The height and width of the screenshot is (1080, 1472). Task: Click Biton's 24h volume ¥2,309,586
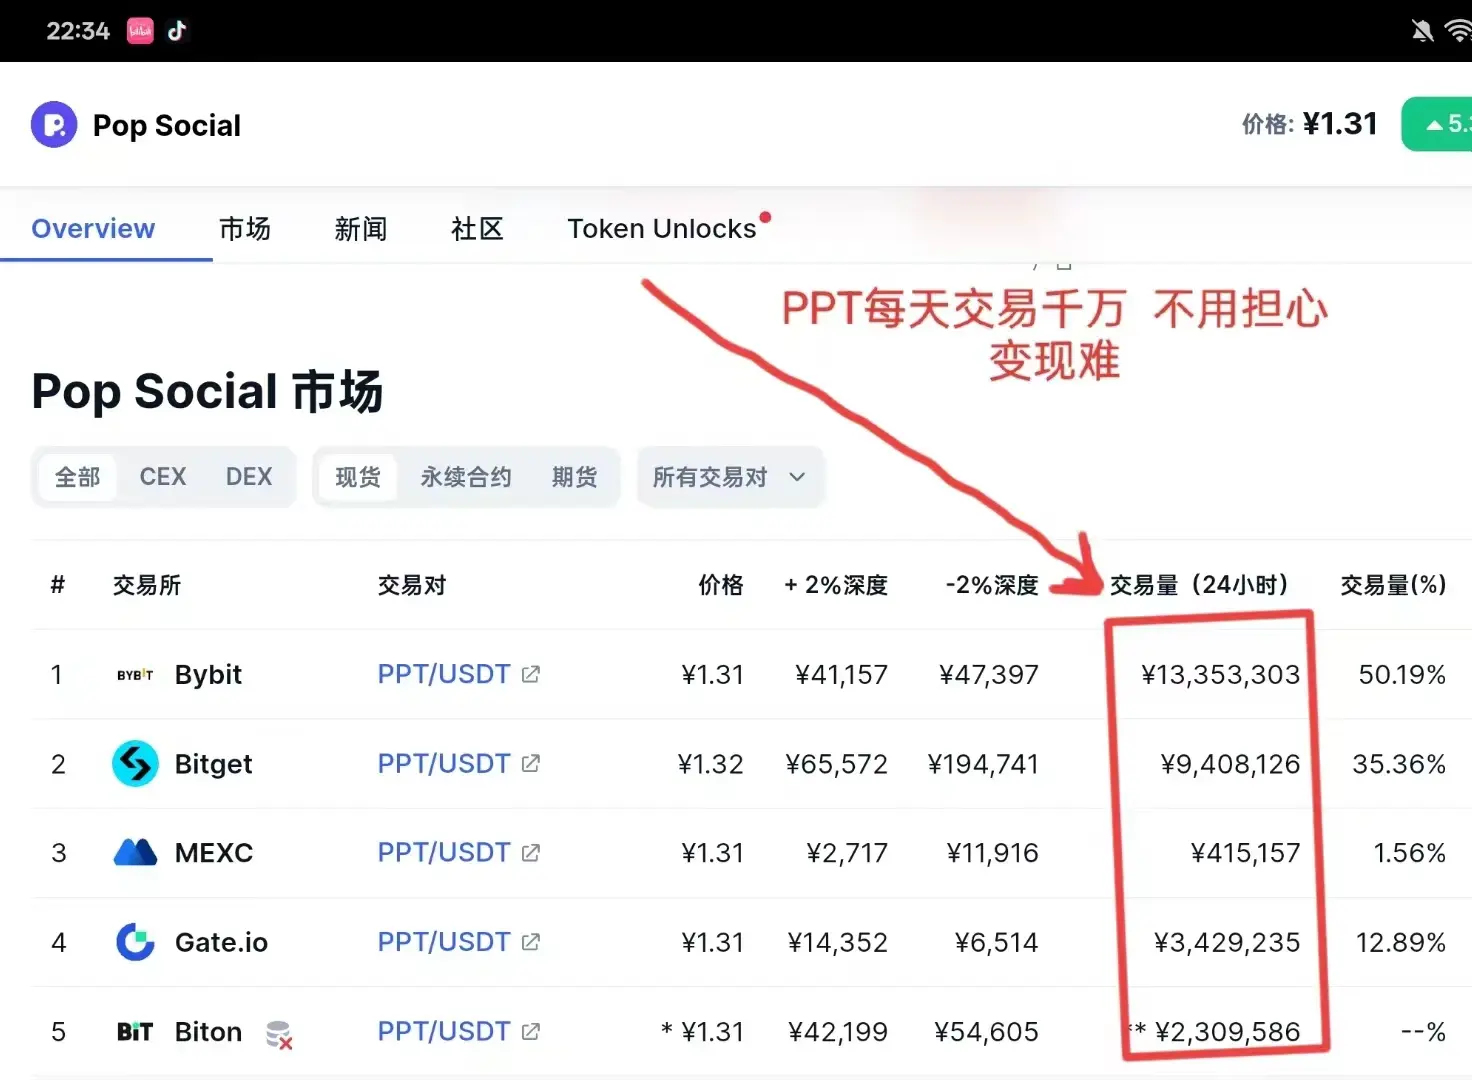1228,1032
